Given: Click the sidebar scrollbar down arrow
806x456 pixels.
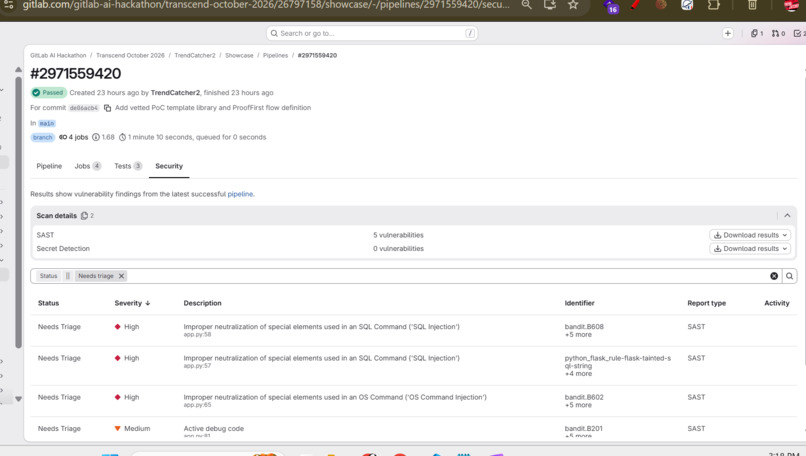Looking at the screenshot, I should pyautogui.click(x=19, y=399).
